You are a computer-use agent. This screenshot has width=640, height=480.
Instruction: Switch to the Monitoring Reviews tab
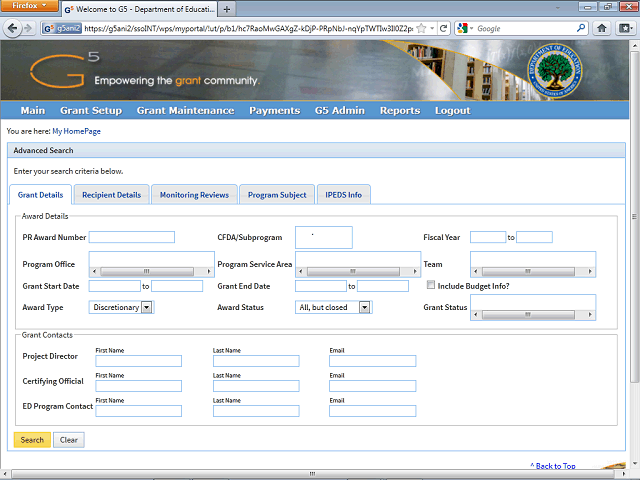194,195
